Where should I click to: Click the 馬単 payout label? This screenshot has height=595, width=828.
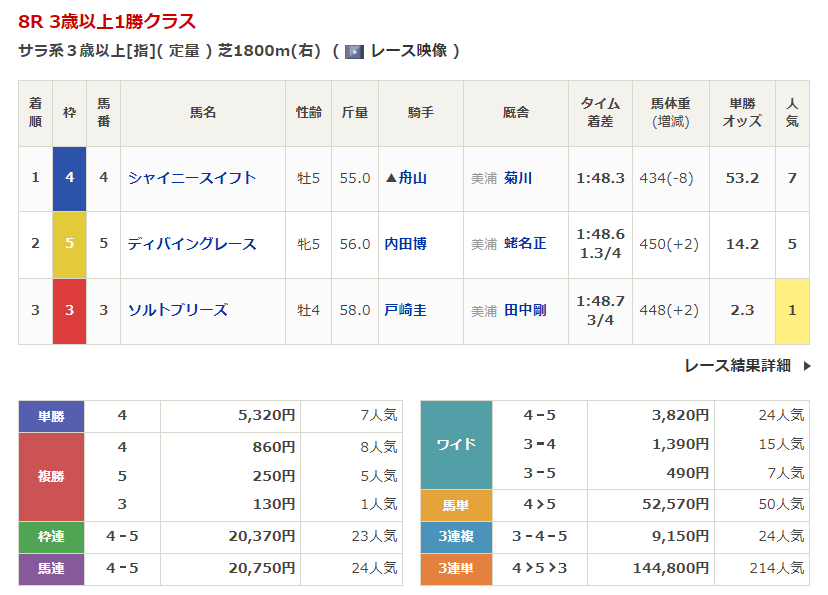pos(456,505)
